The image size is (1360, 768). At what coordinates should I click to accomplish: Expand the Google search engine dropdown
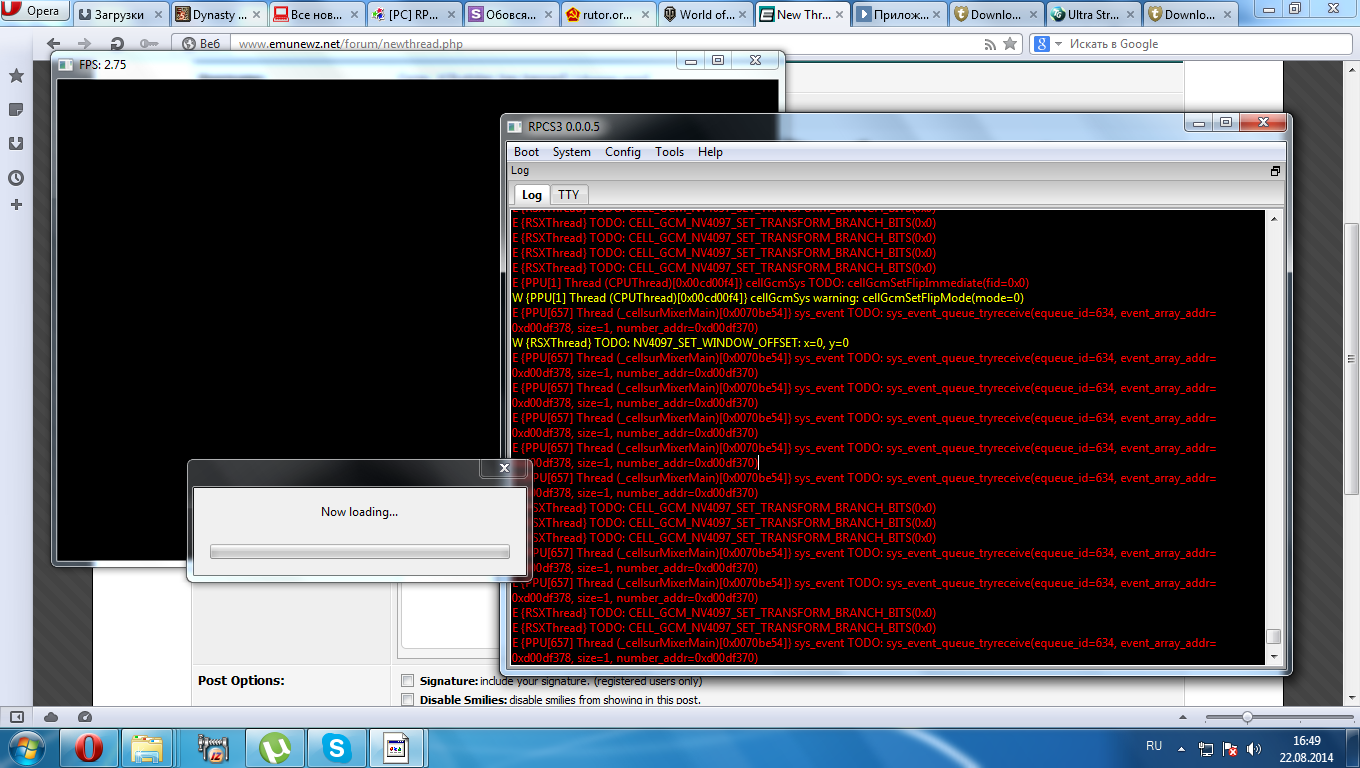[x=1047, y=44]
